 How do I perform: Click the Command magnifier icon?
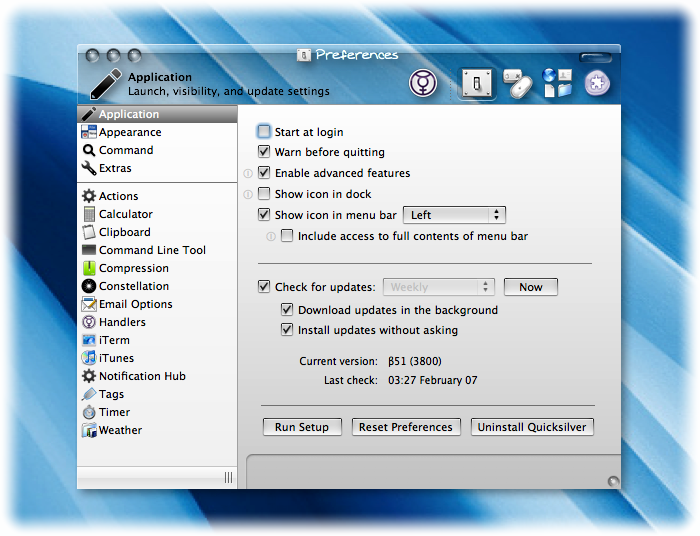coord(89,150)
